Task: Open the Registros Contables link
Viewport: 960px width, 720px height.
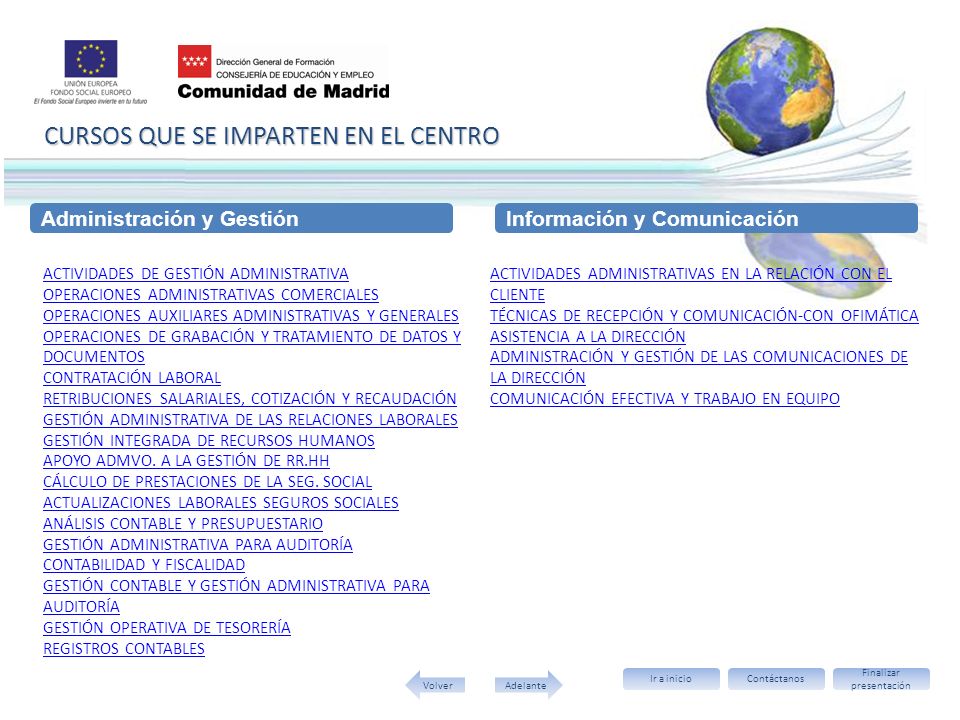Action: [124, 648]
